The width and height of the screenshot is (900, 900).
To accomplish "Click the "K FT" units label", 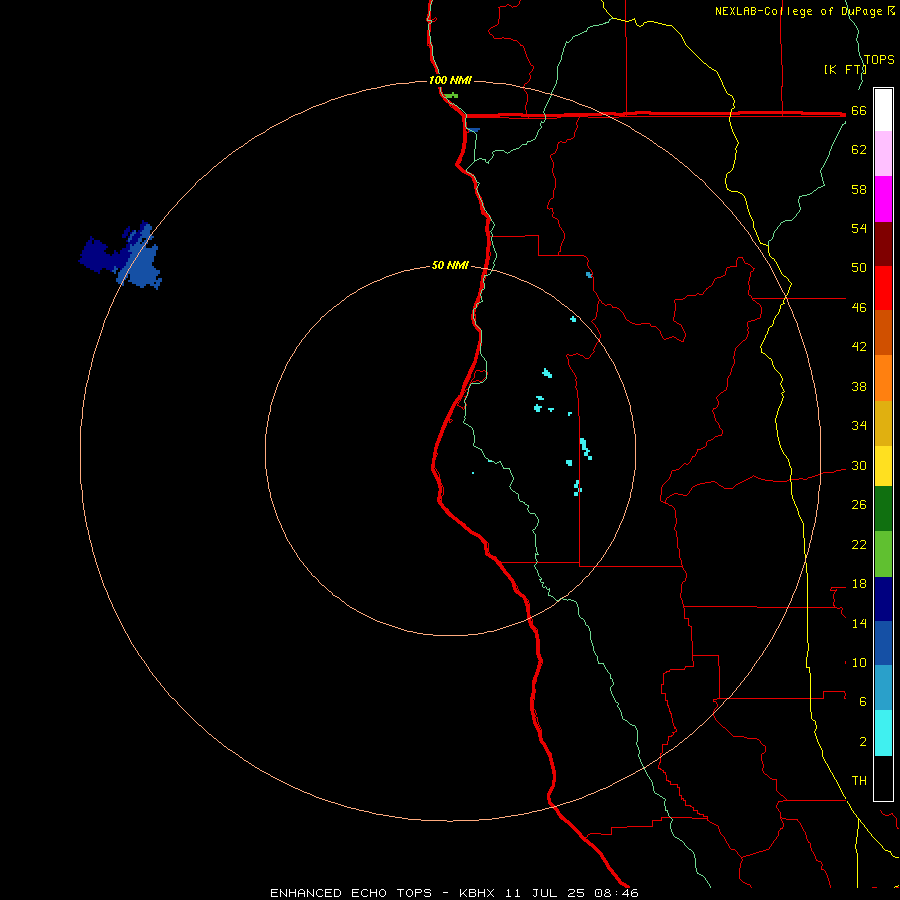I will point(845,69).
